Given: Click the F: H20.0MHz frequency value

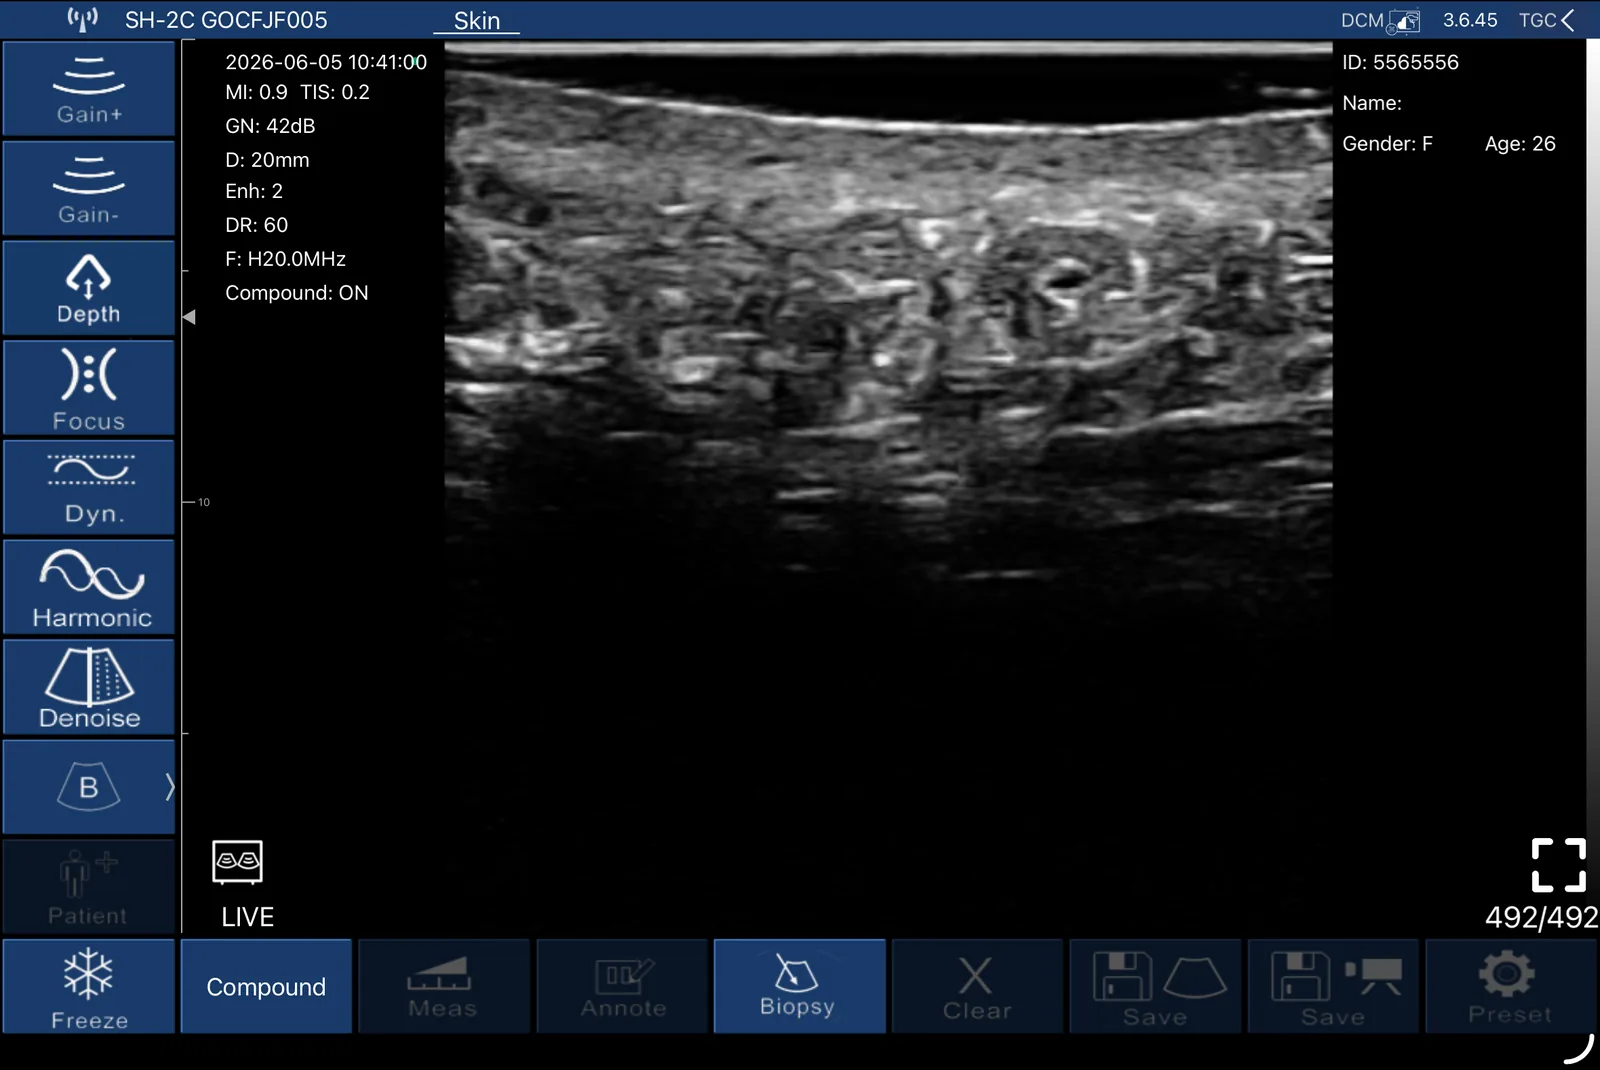Looking at the screenshot, I should pos(285,259).
